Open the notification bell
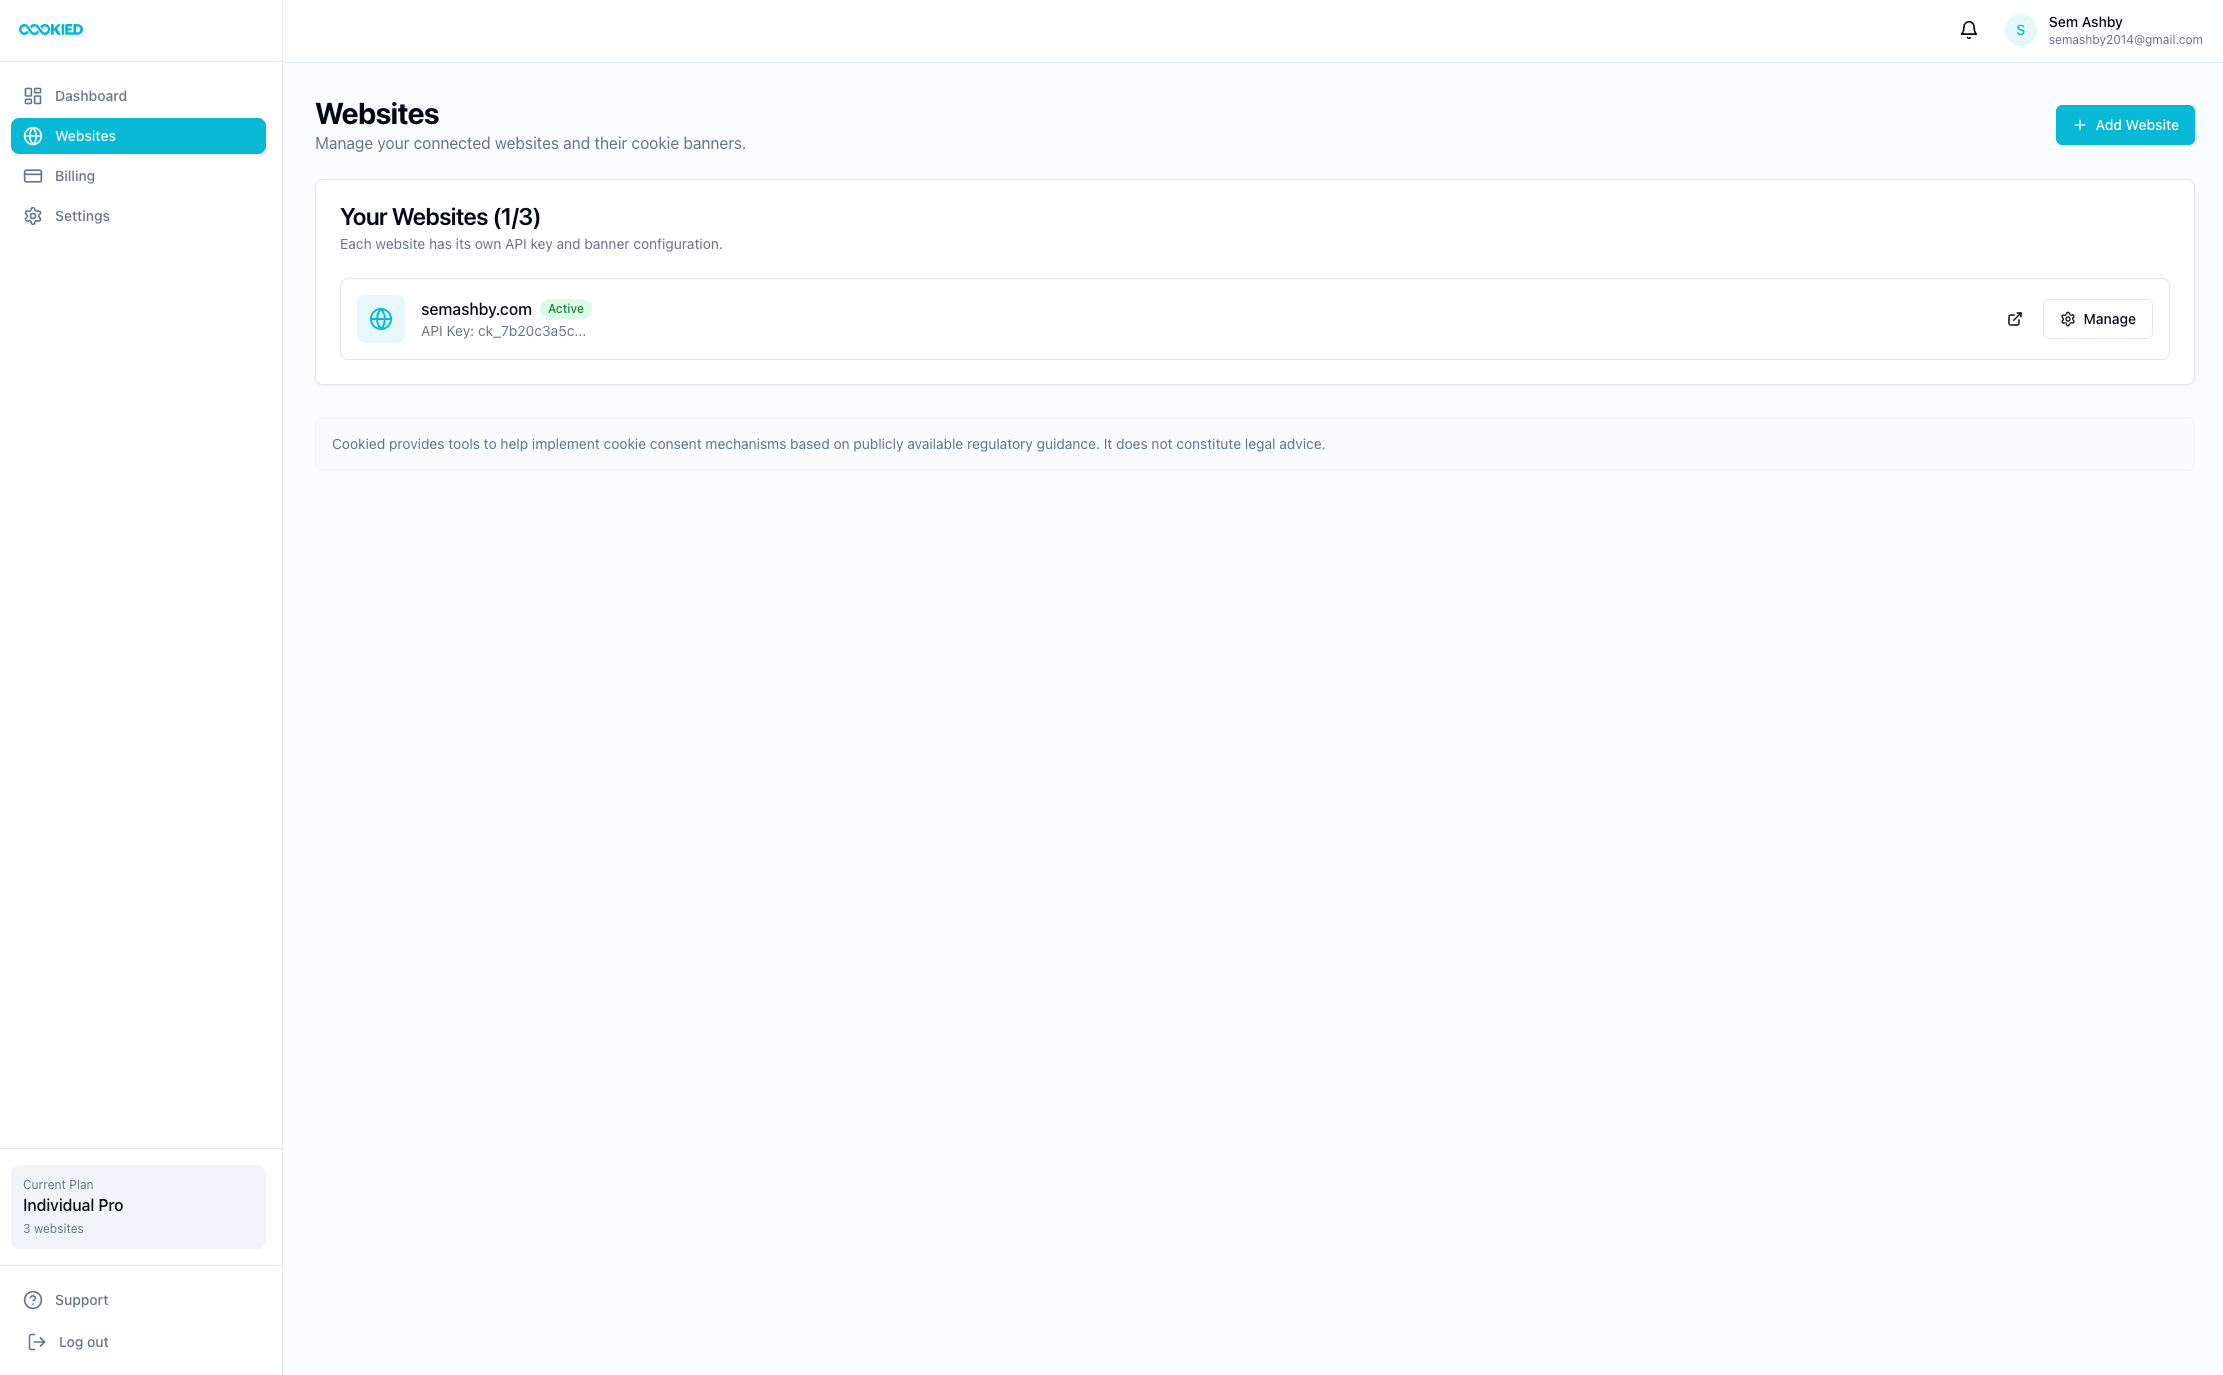 point(1968,29)
